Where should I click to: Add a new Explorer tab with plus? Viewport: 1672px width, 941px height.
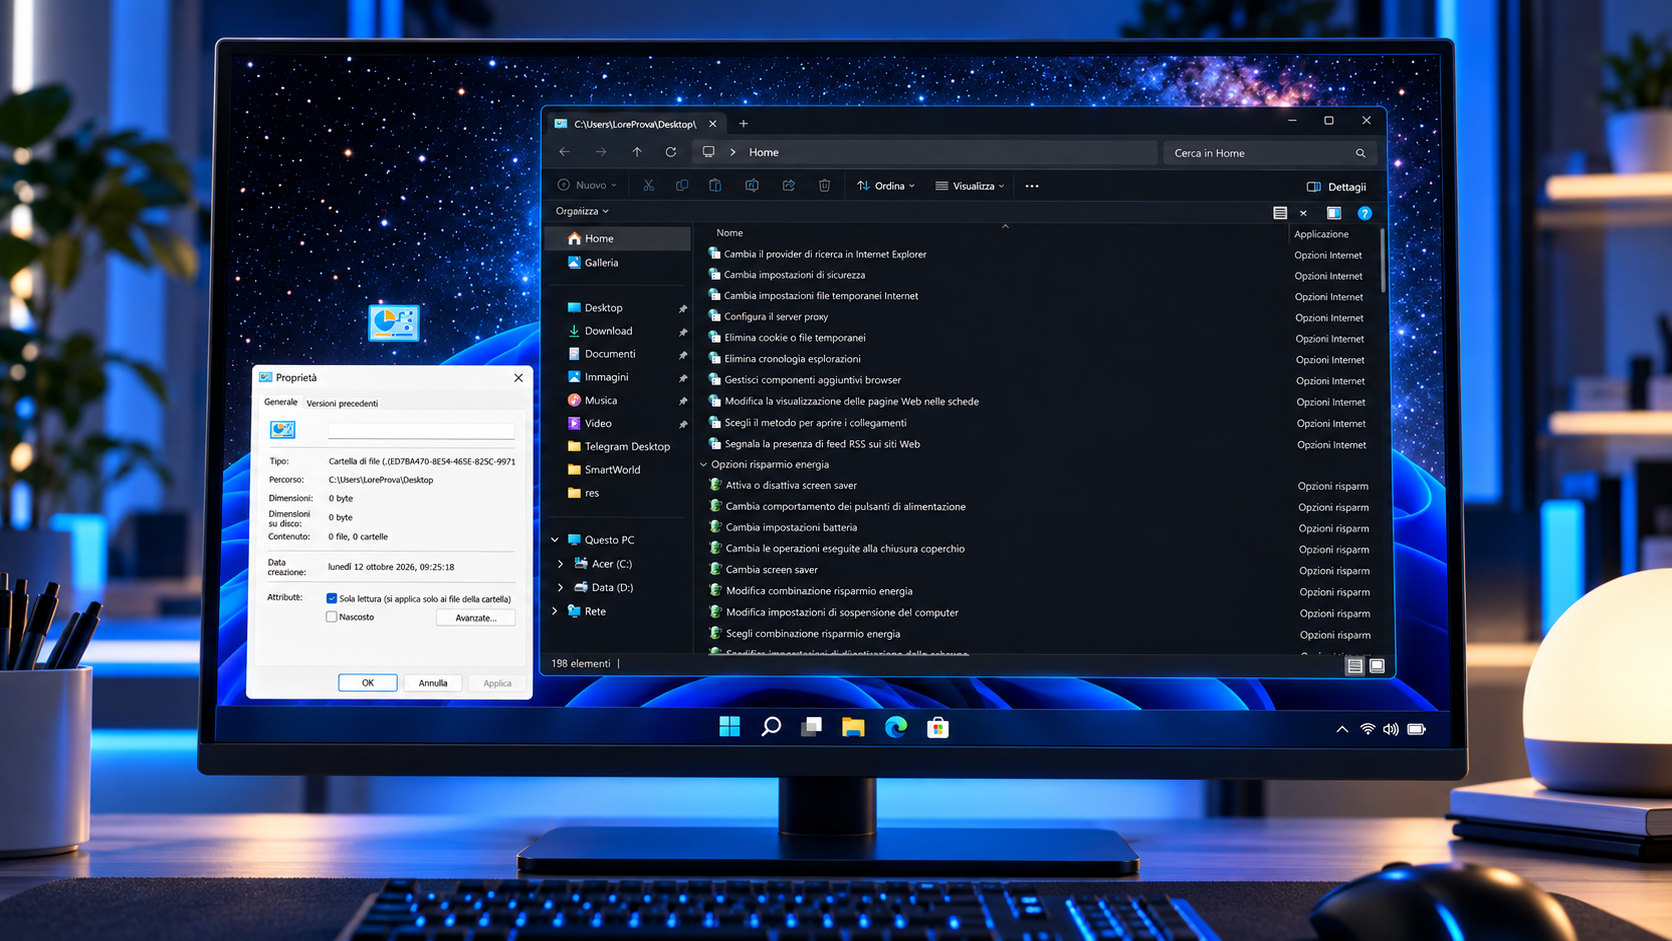(743, 124)
